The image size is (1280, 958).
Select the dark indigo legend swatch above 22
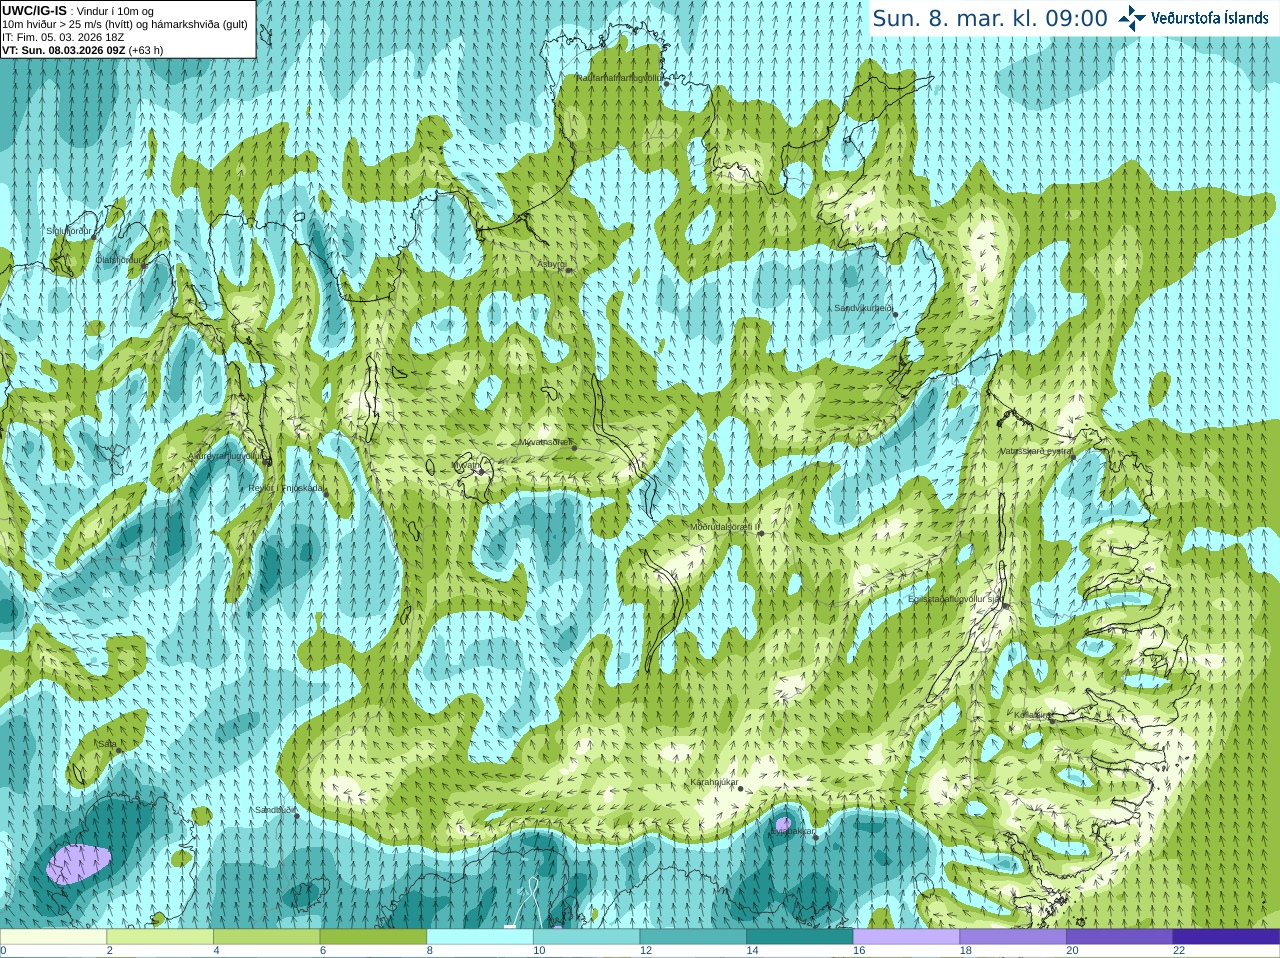click(x=1226, y=937)
